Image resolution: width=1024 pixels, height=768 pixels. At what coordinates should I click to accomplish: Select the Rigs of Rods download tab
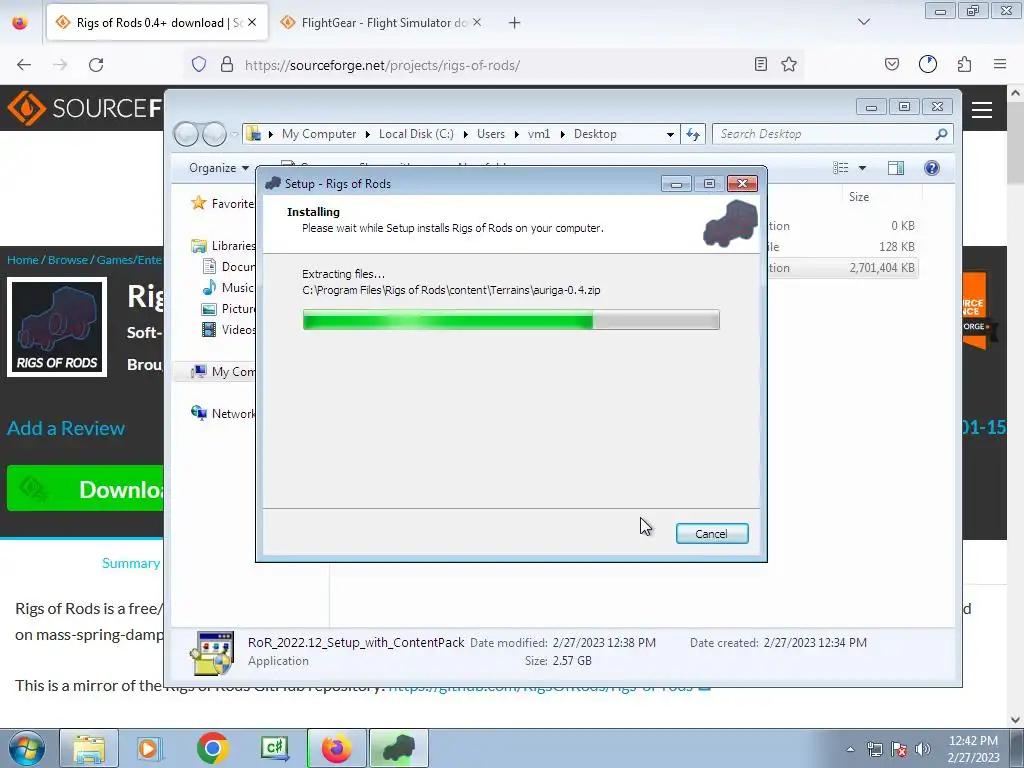tap(157, 23)
